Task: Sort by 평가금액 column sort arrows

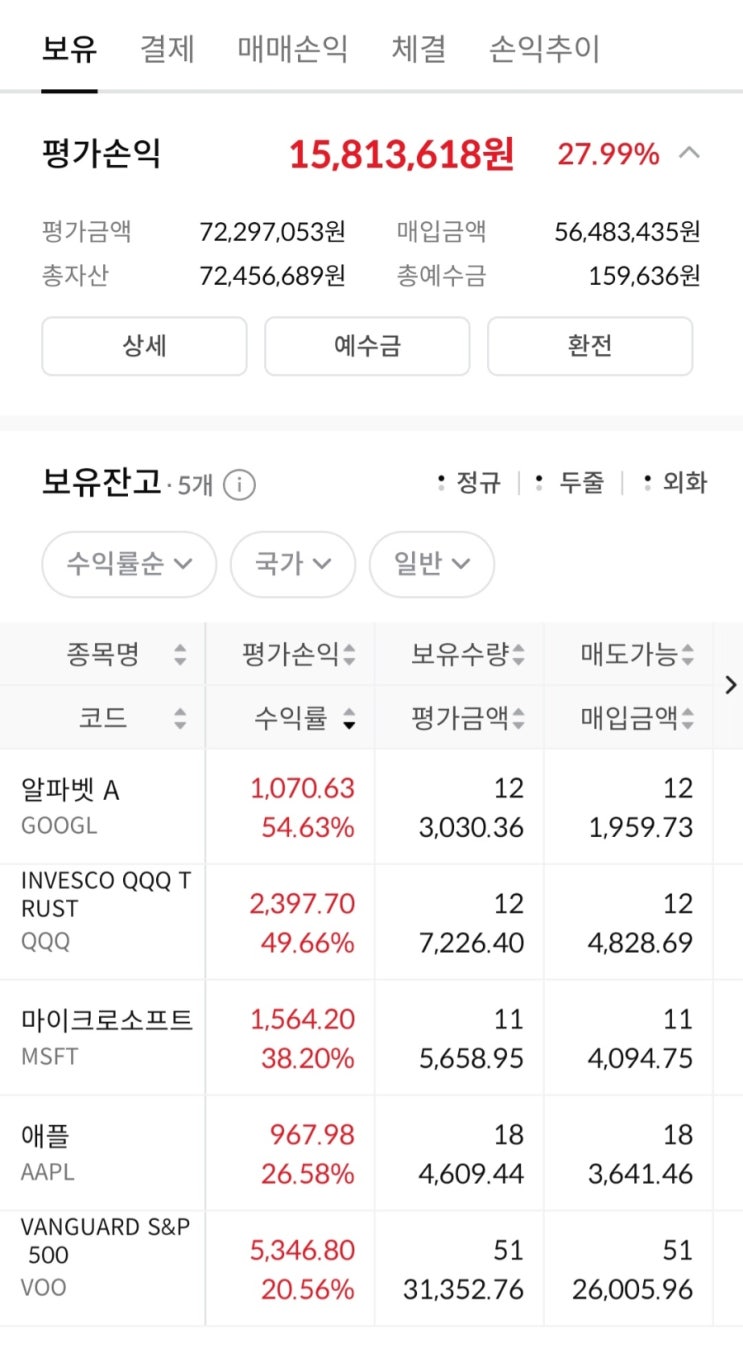Action: coord(518,717)
